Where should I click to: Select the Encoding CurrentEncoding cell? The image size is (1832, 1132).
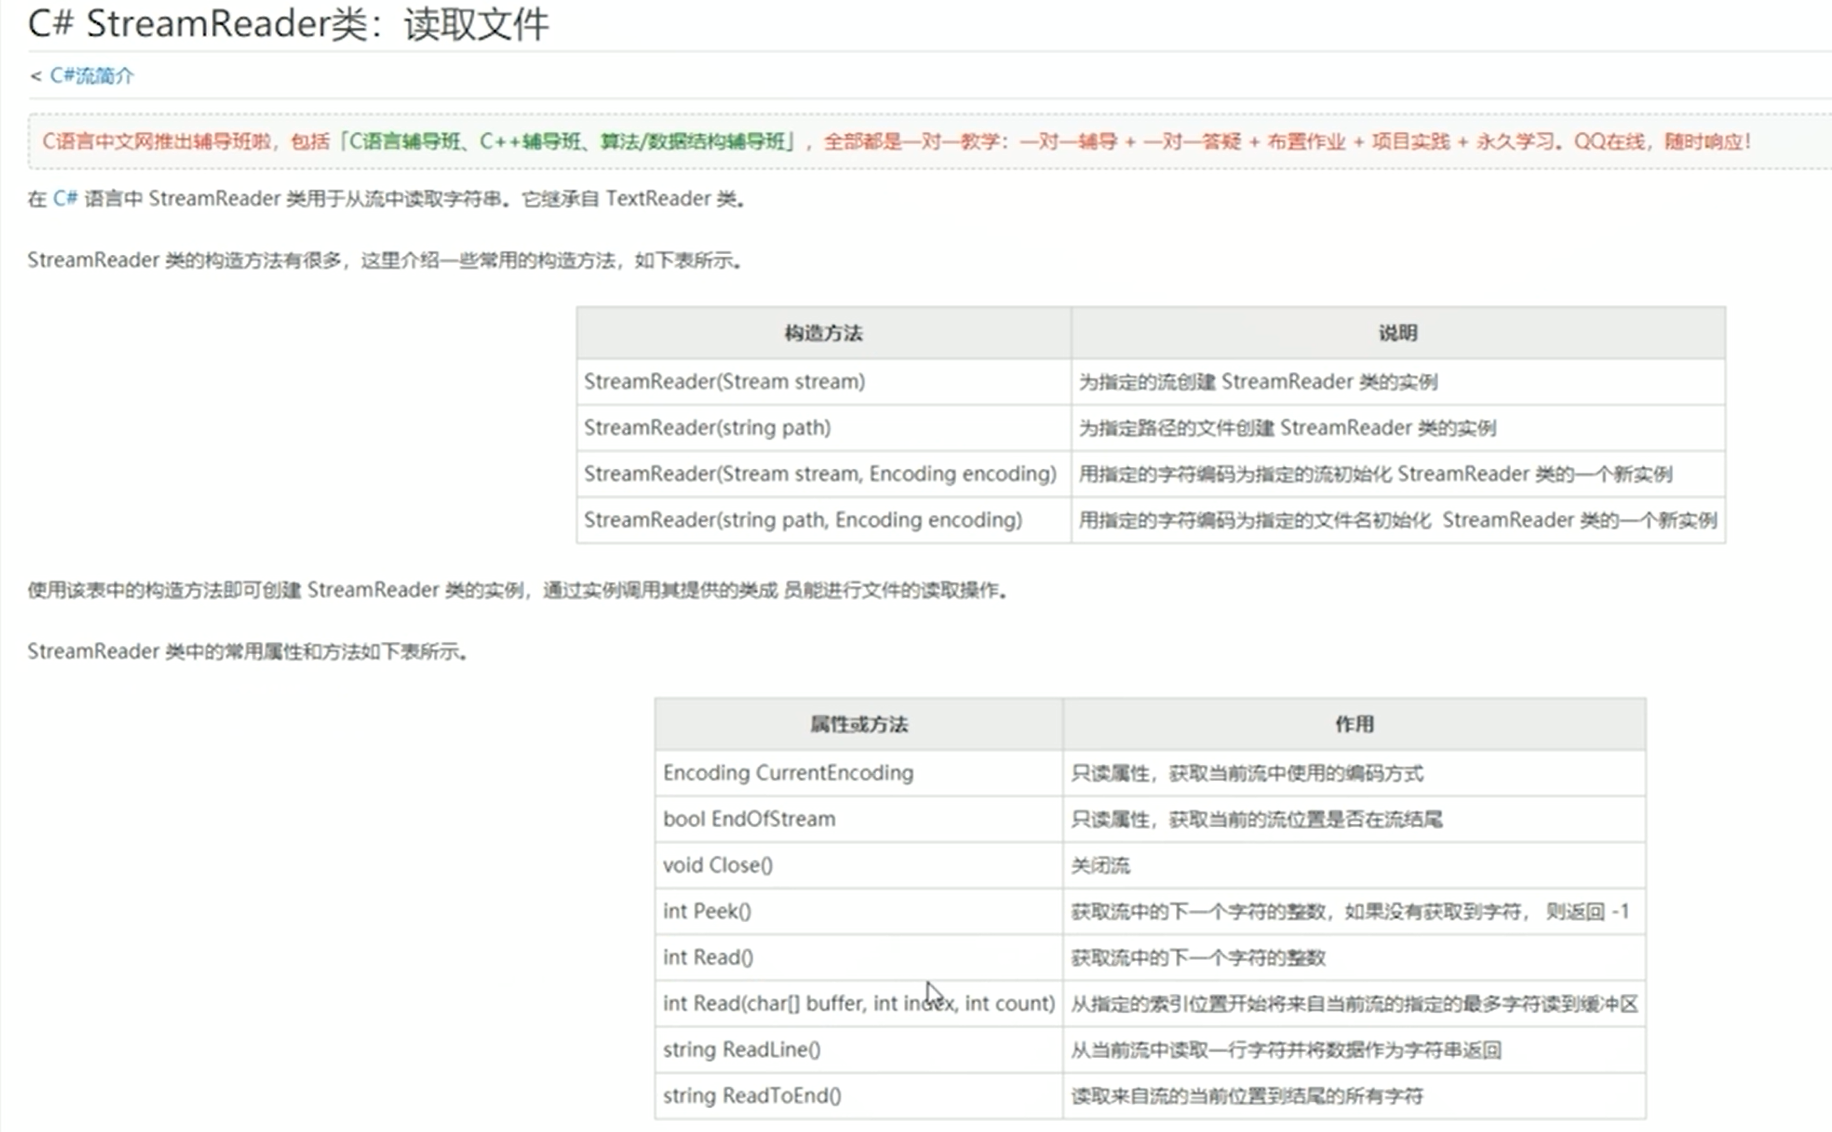[x=859, y=772]
